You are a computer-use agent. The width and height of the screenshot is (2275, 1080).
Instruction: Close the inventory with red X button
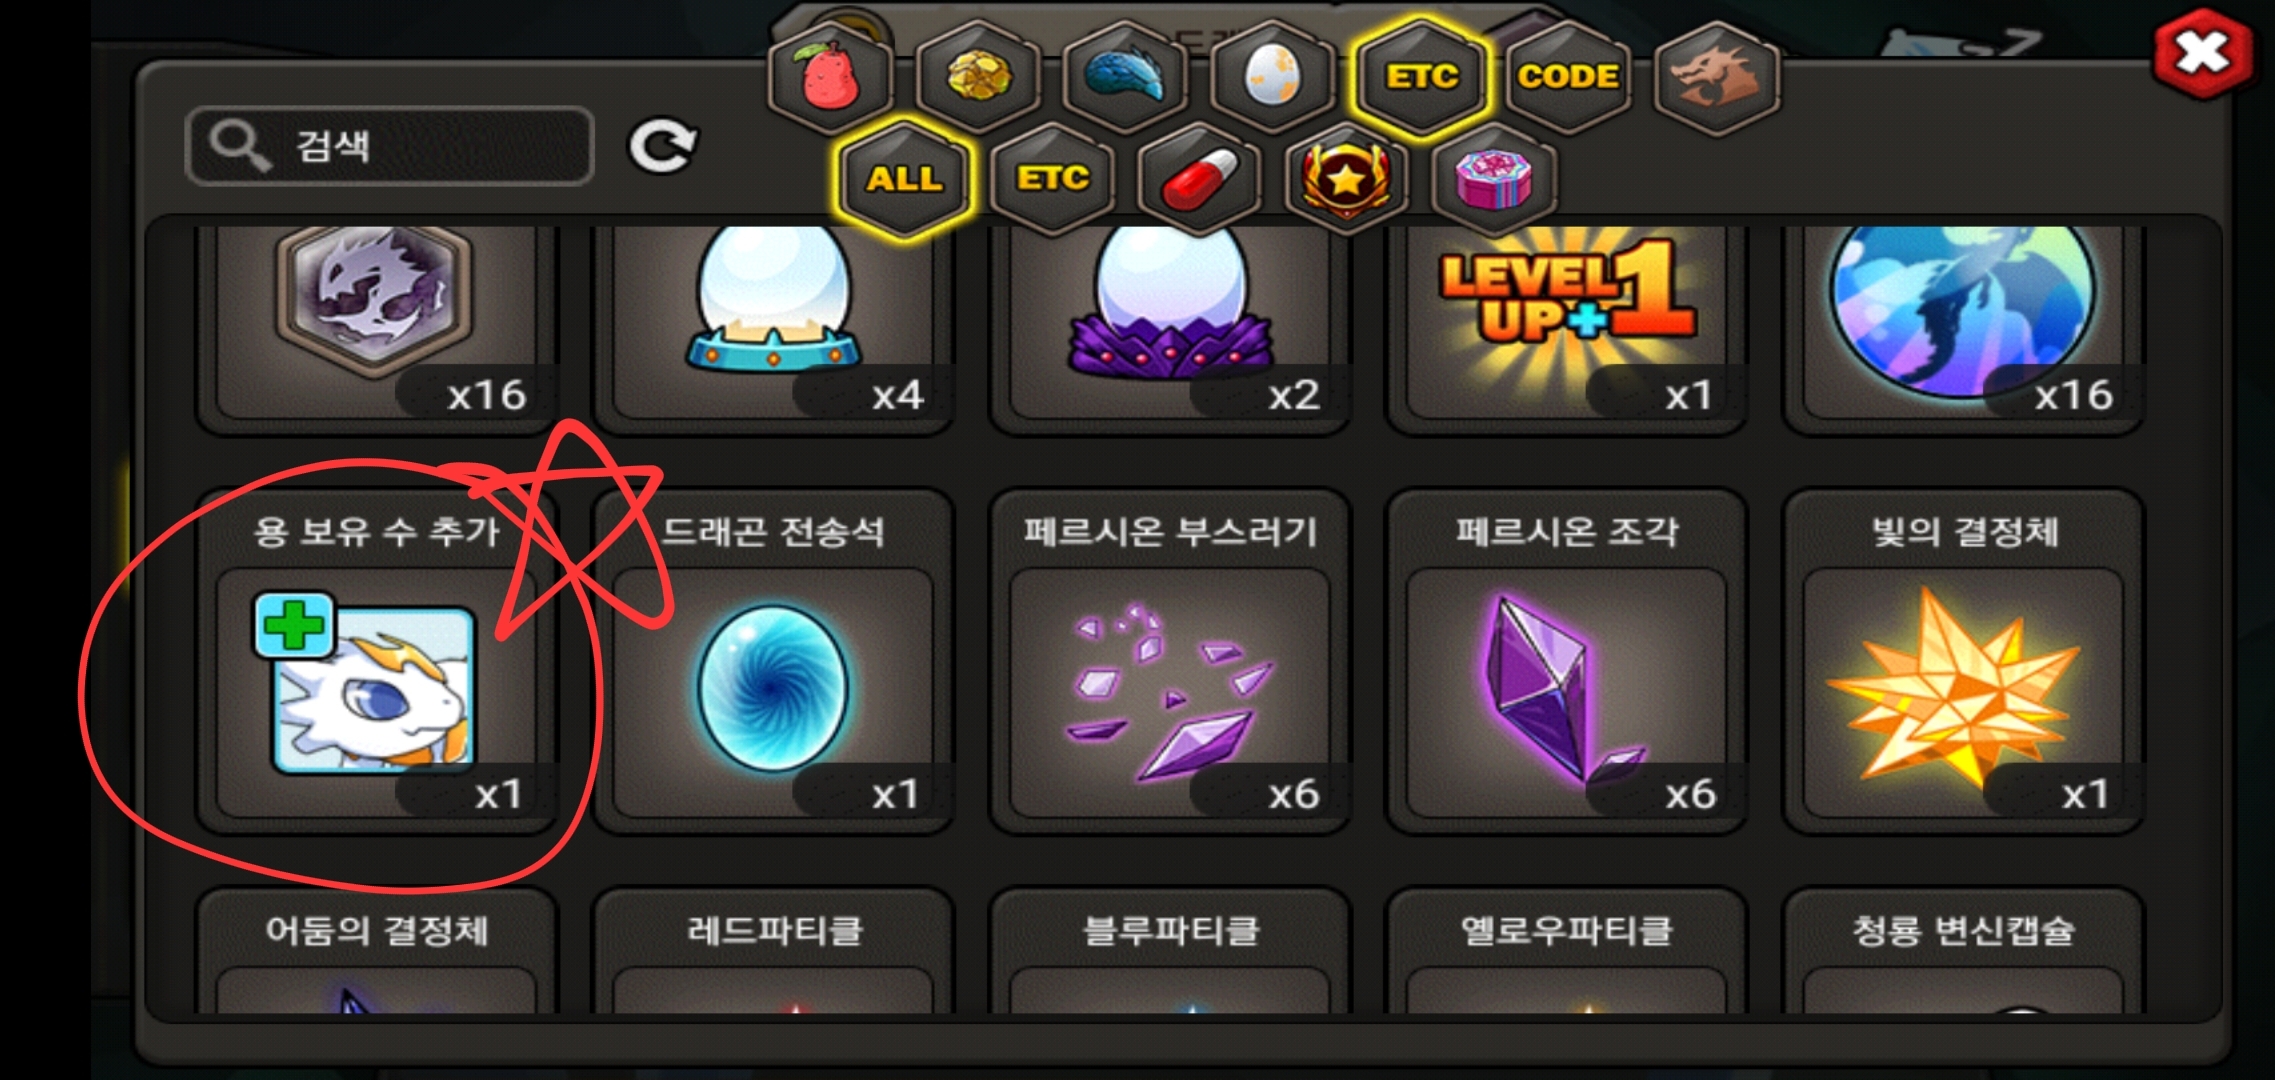[x=2202, y=53]
